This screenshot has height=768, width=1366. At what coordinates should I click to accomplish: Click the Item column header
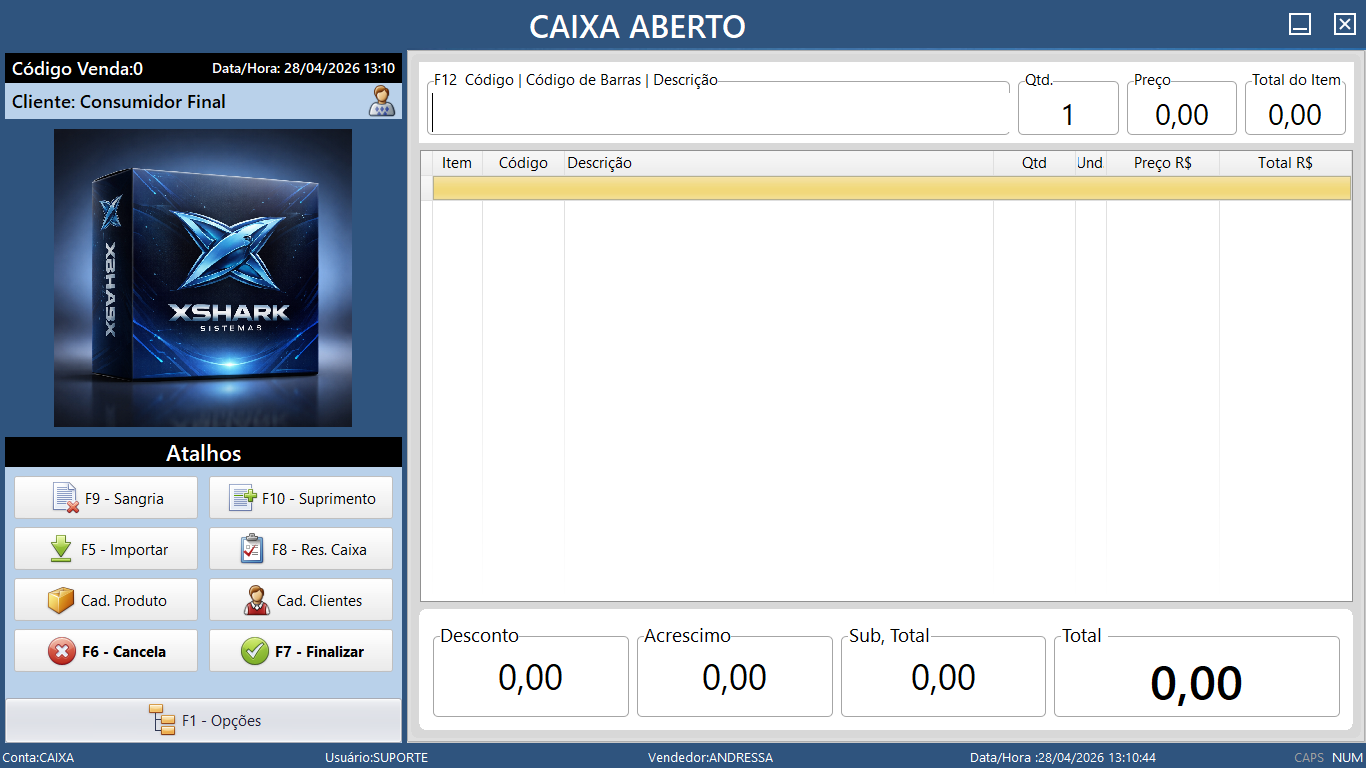[x=457, y=163]
